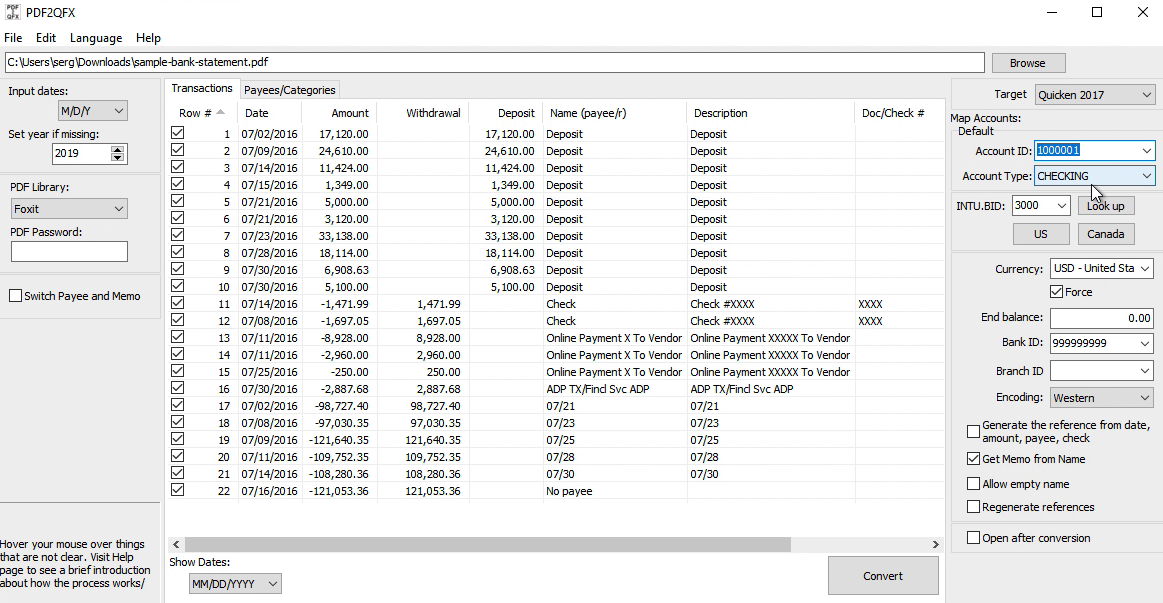
Task: Open the Edit menu
Action: click(x=46, y=38)
